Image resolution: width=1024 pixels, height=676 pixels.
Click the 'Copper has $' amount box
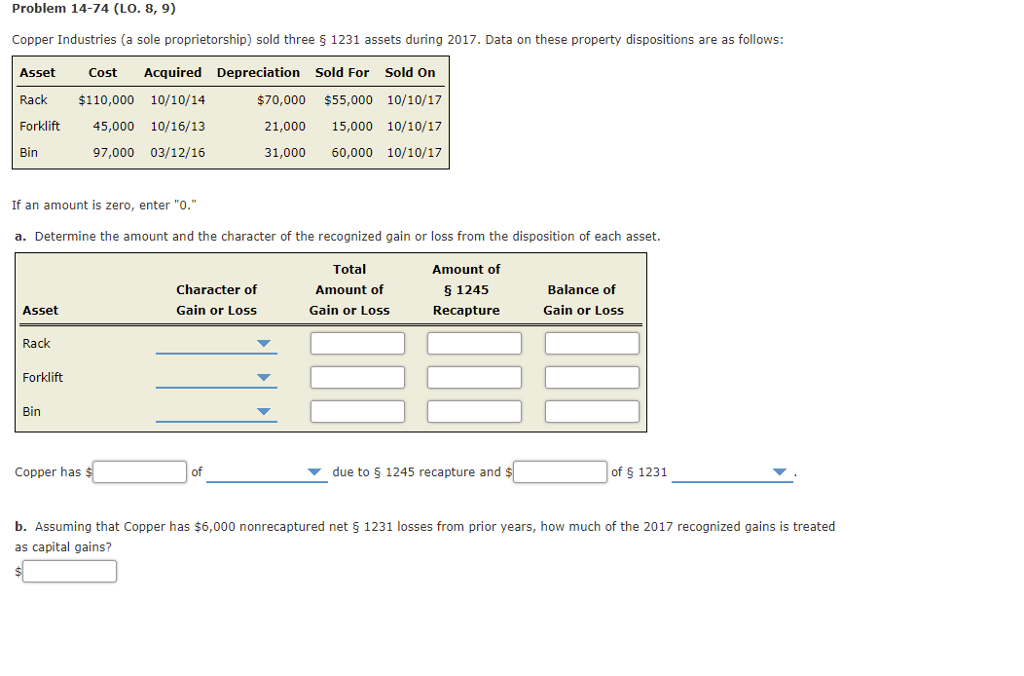coord(139,471)
